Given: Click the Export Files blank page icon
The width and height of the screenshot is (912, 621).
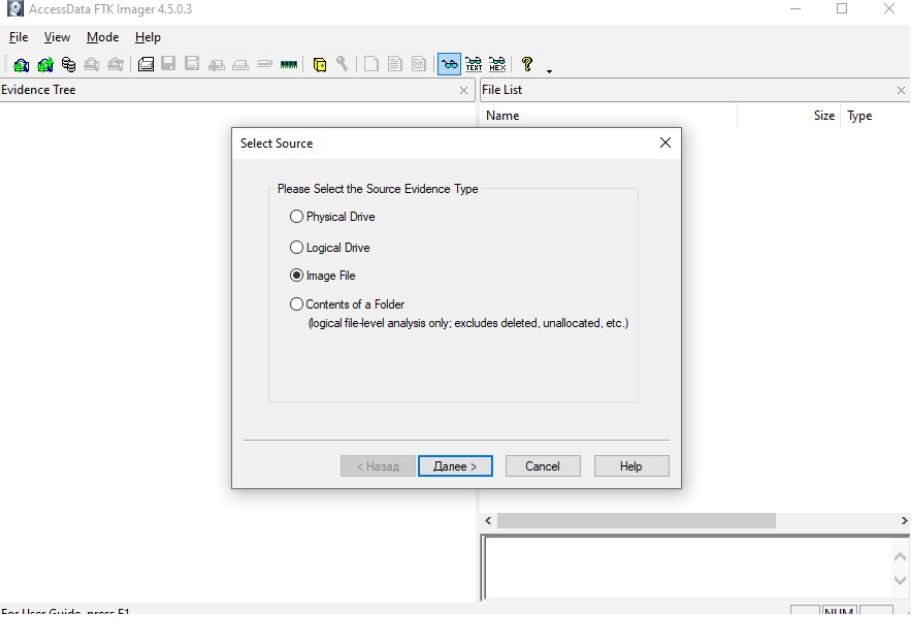Looking at the screenshot, I should (371, 64).
